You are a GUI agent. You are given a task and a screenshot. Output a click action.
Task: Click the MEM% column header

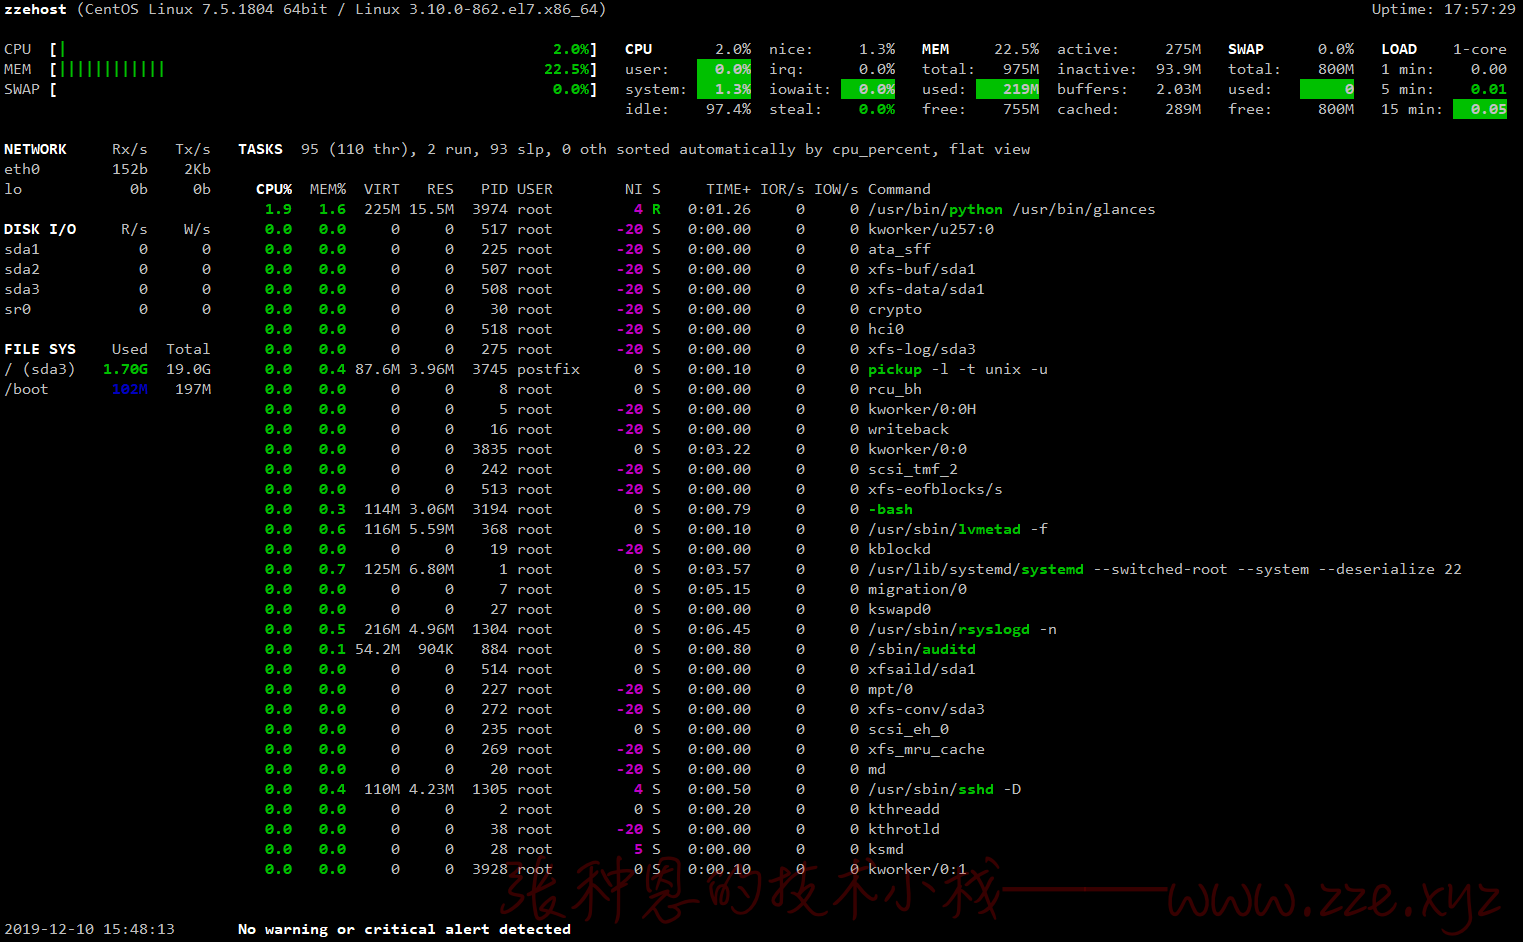tap(328, 189)
